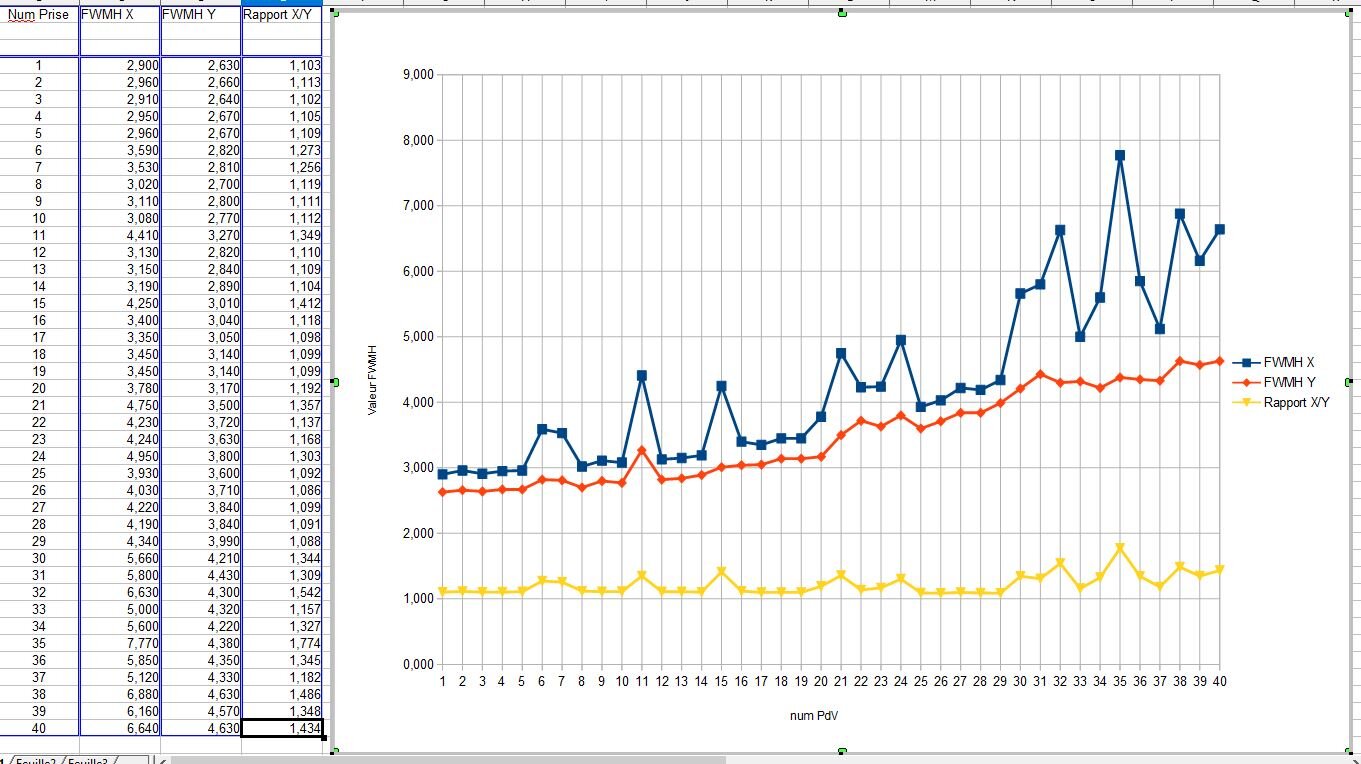Click the FWMH X data point at 24
The height and width of the screenshot is (764, 1361).
click(x=901, y=340)
